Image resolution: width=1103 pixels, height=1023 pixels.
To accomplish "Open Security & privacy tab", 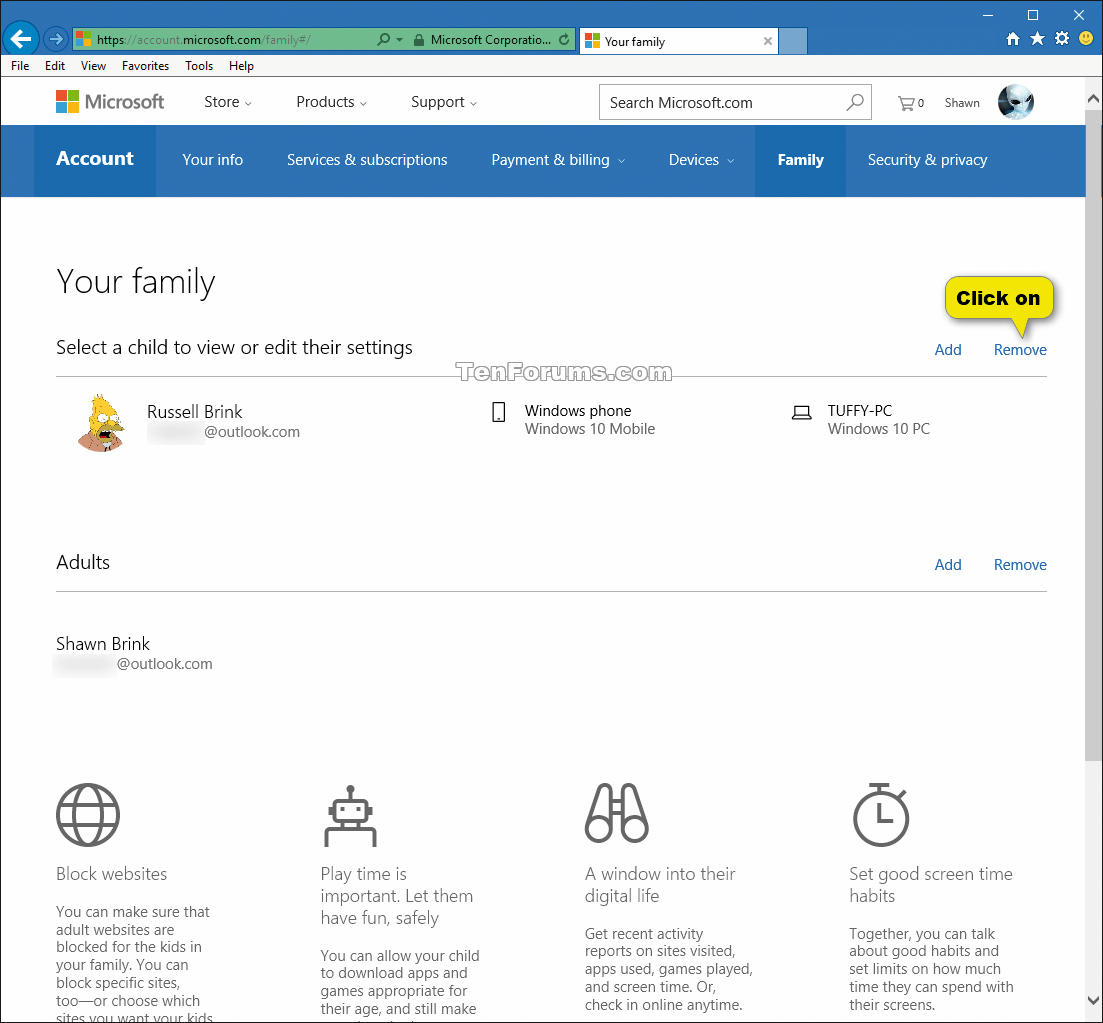I will click(x=927, y=160).
